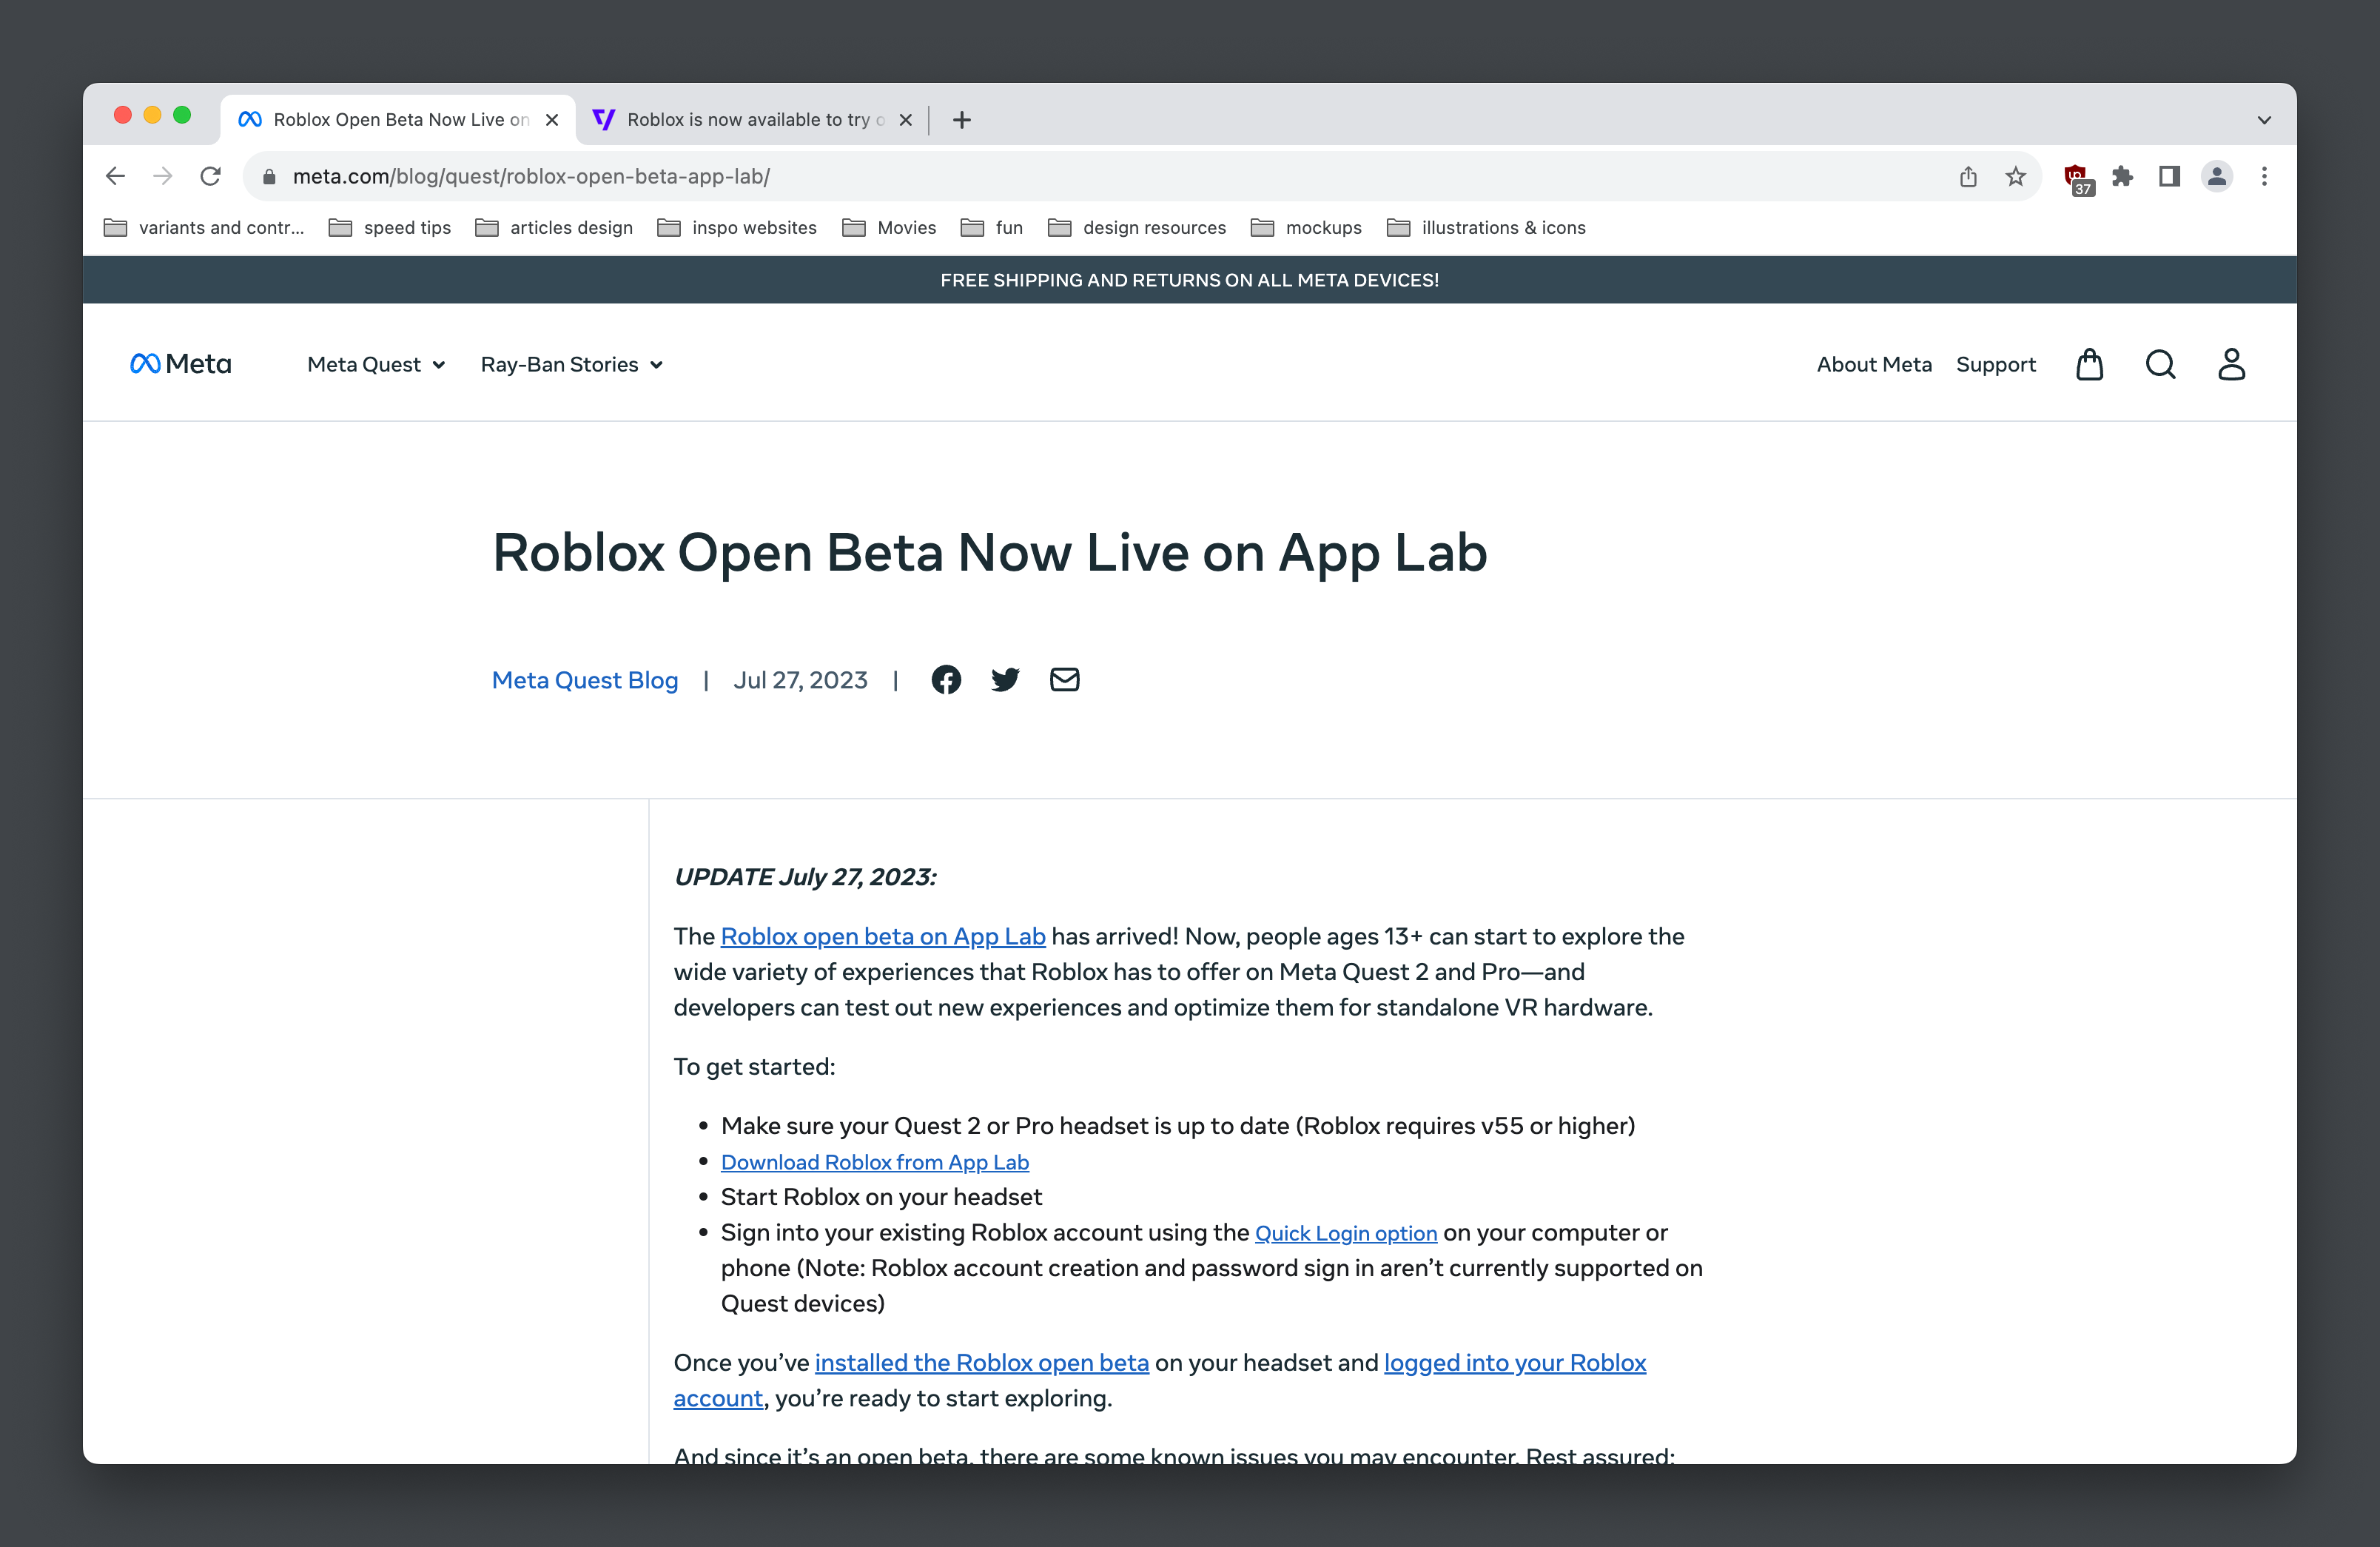Open a new tab with the plus button
The height and width of the screenshot is (1547, 2380).
click(x=962, y=120)
